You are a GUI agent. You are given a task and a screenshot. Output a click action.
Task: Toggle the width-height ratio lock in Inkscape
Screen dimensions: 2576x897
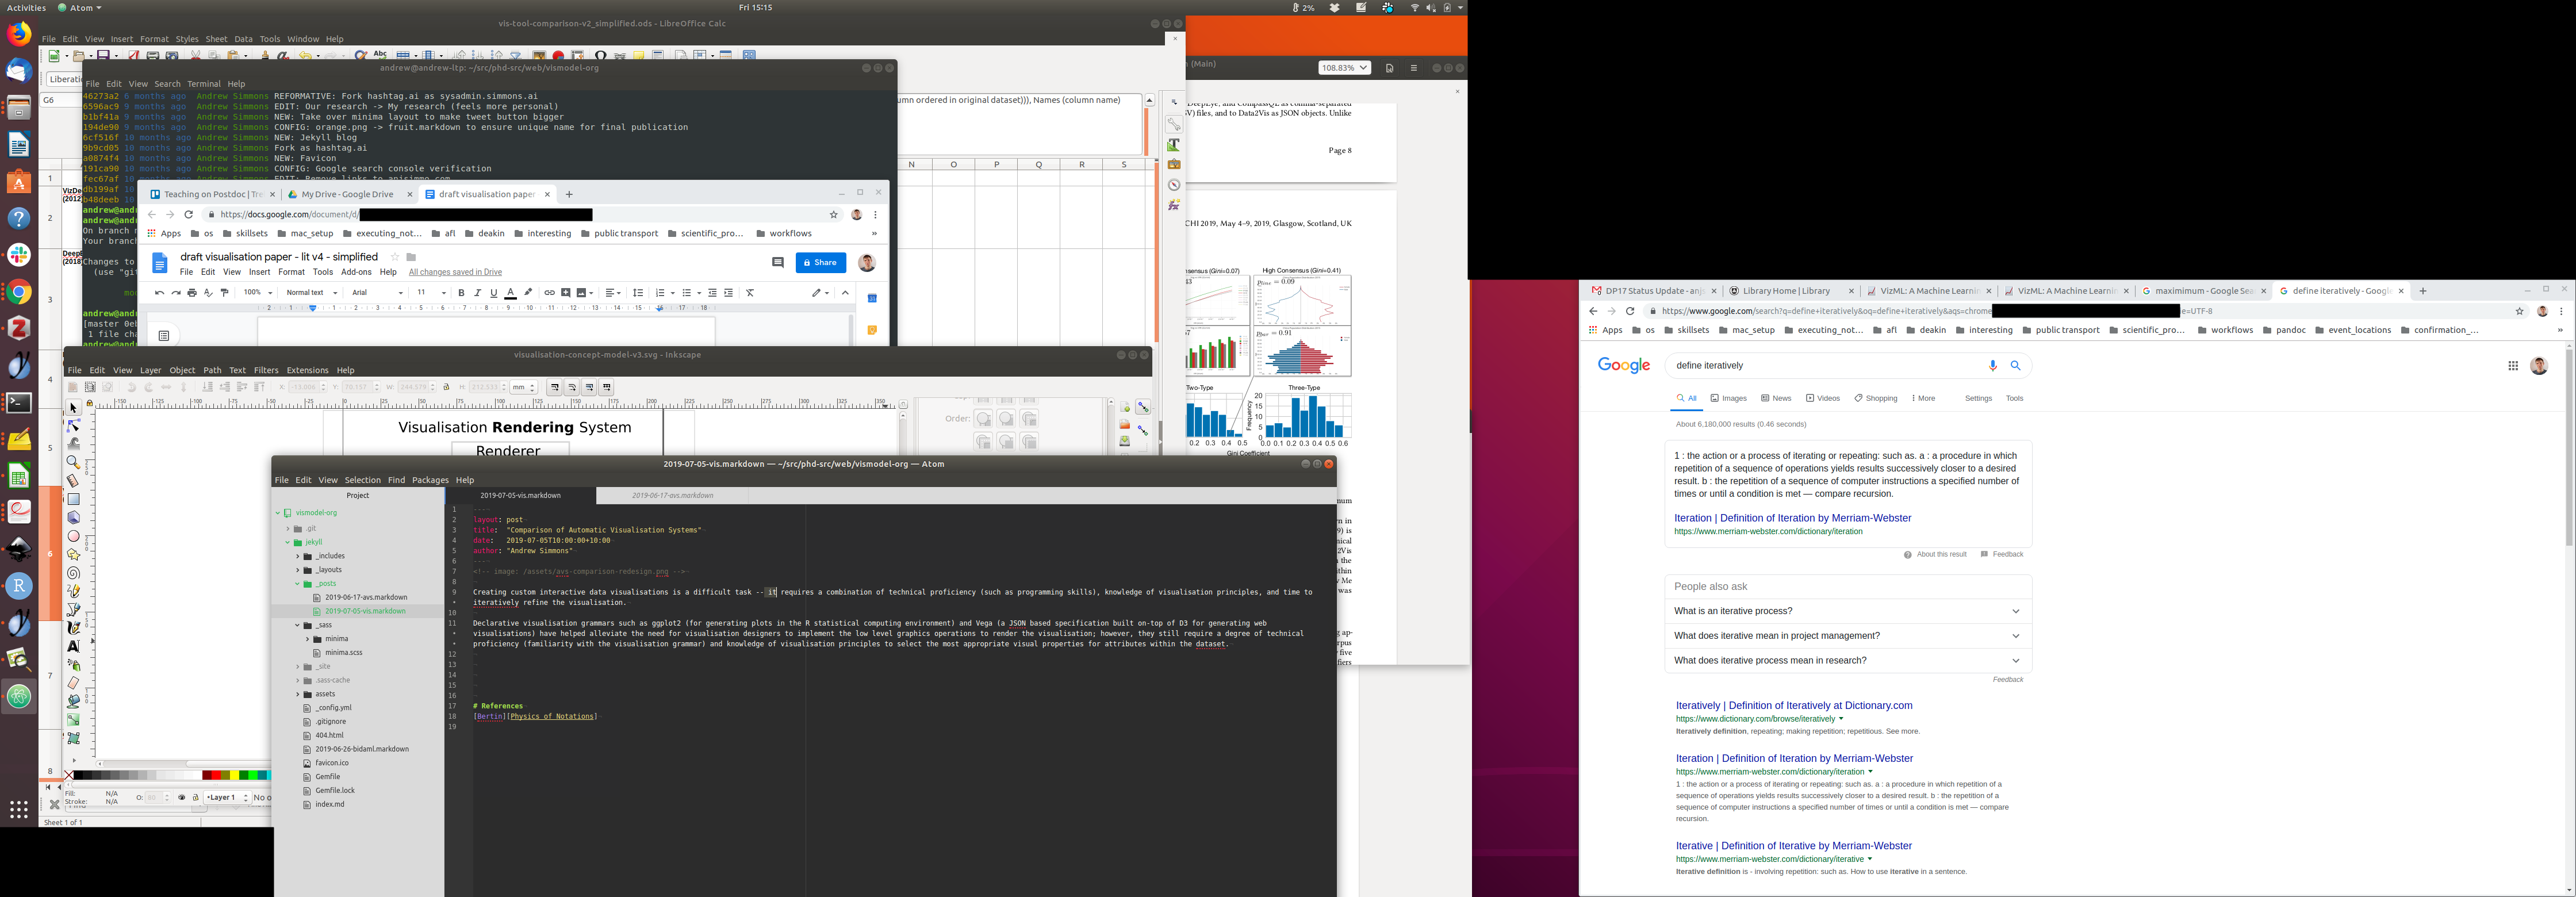point(447,387)
